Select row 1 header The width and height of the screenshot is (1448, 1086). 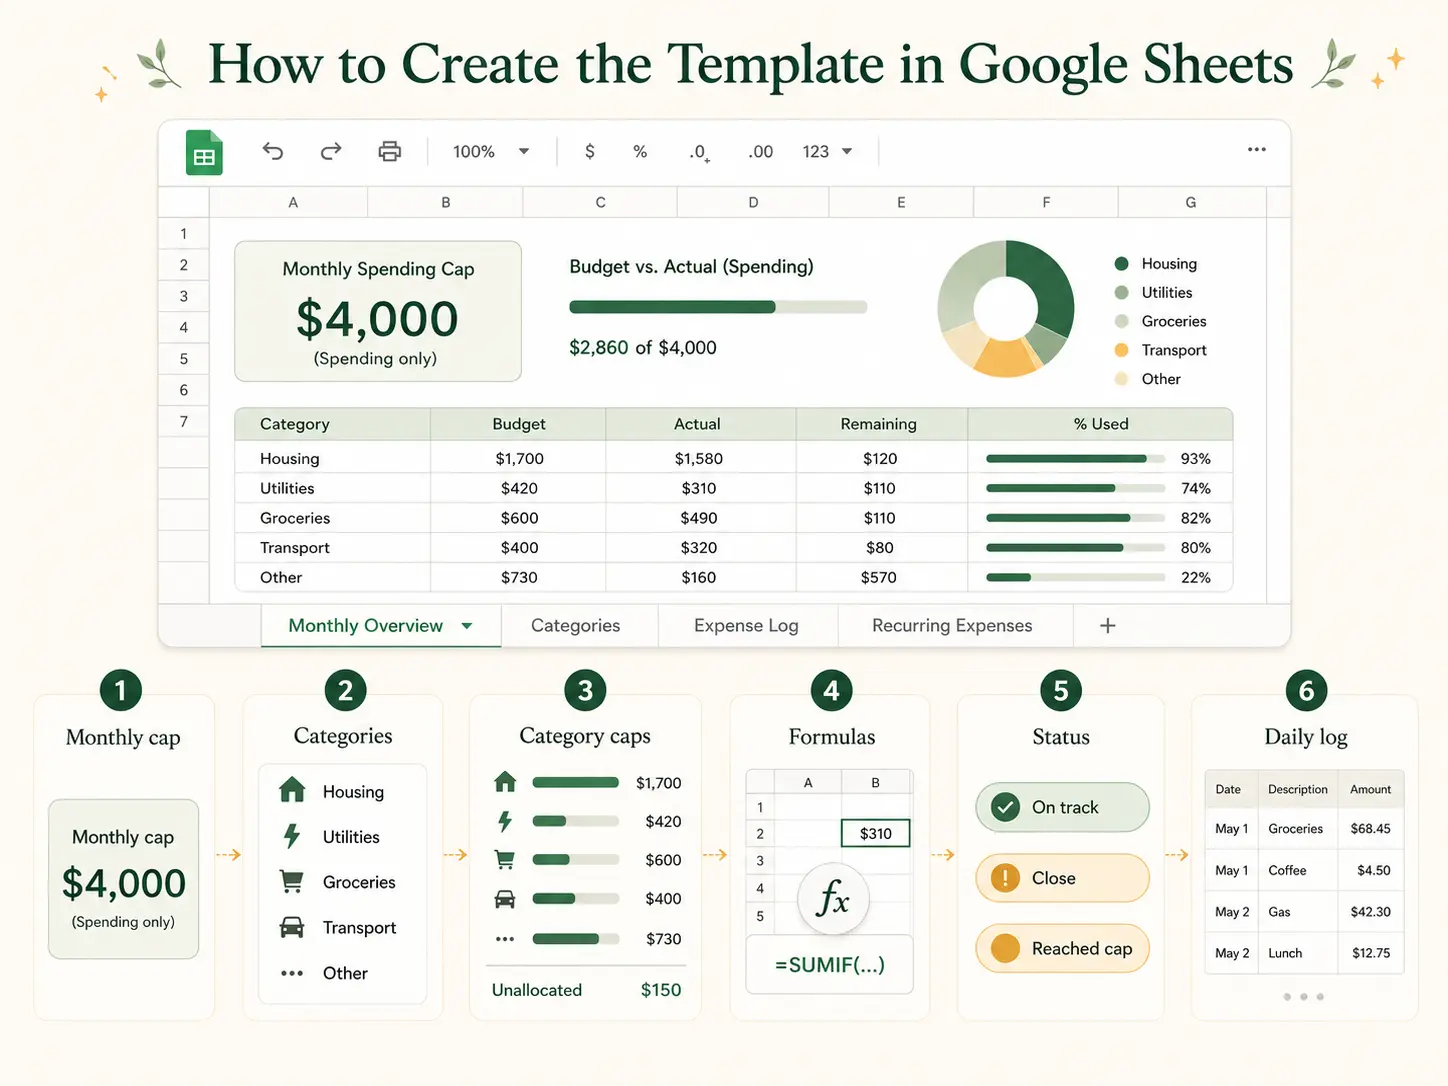pyautogui.click(x=184, y=234)
